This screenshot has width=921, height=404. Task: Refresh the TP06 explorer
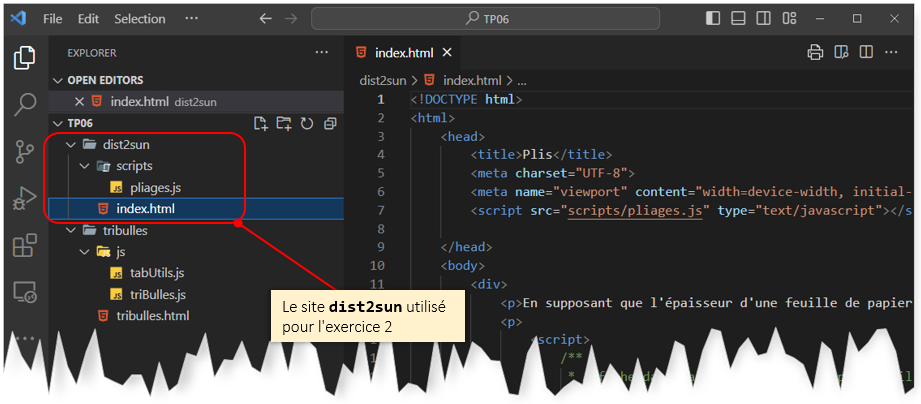coord(307,123)
